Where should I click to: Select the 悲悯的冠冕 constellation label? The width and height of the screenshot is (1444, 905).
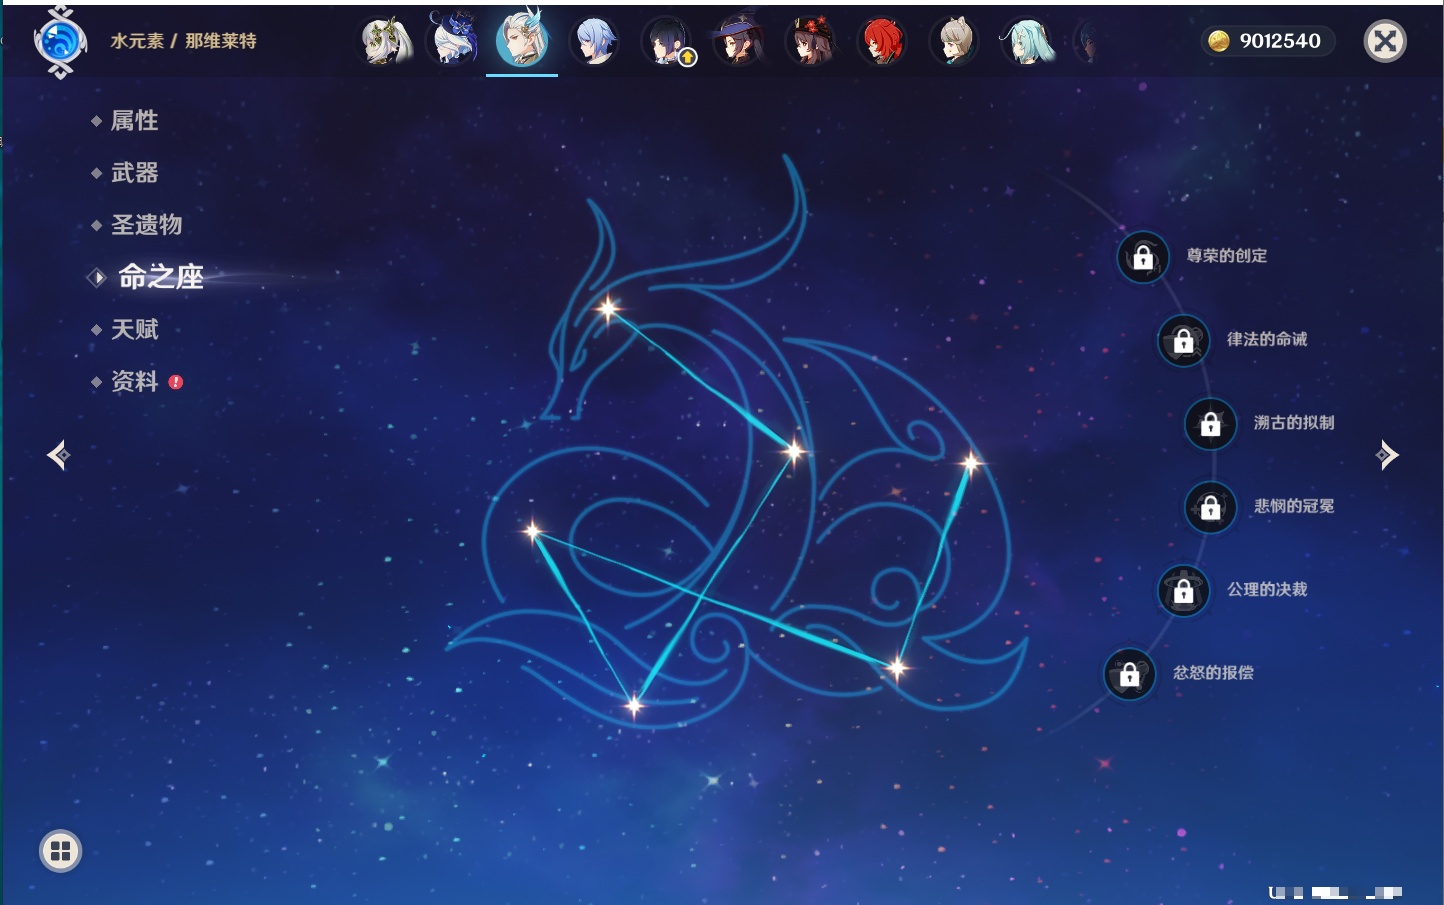pos(1294,506)
